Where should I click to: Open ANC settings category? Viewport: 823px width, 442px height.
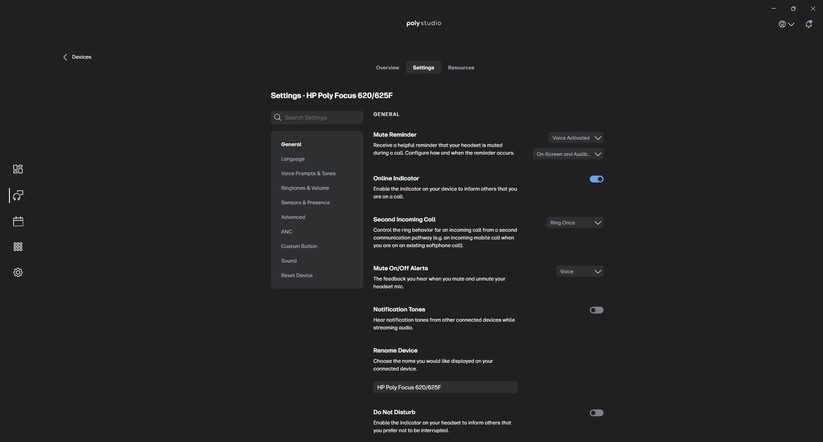click(287, 231)
